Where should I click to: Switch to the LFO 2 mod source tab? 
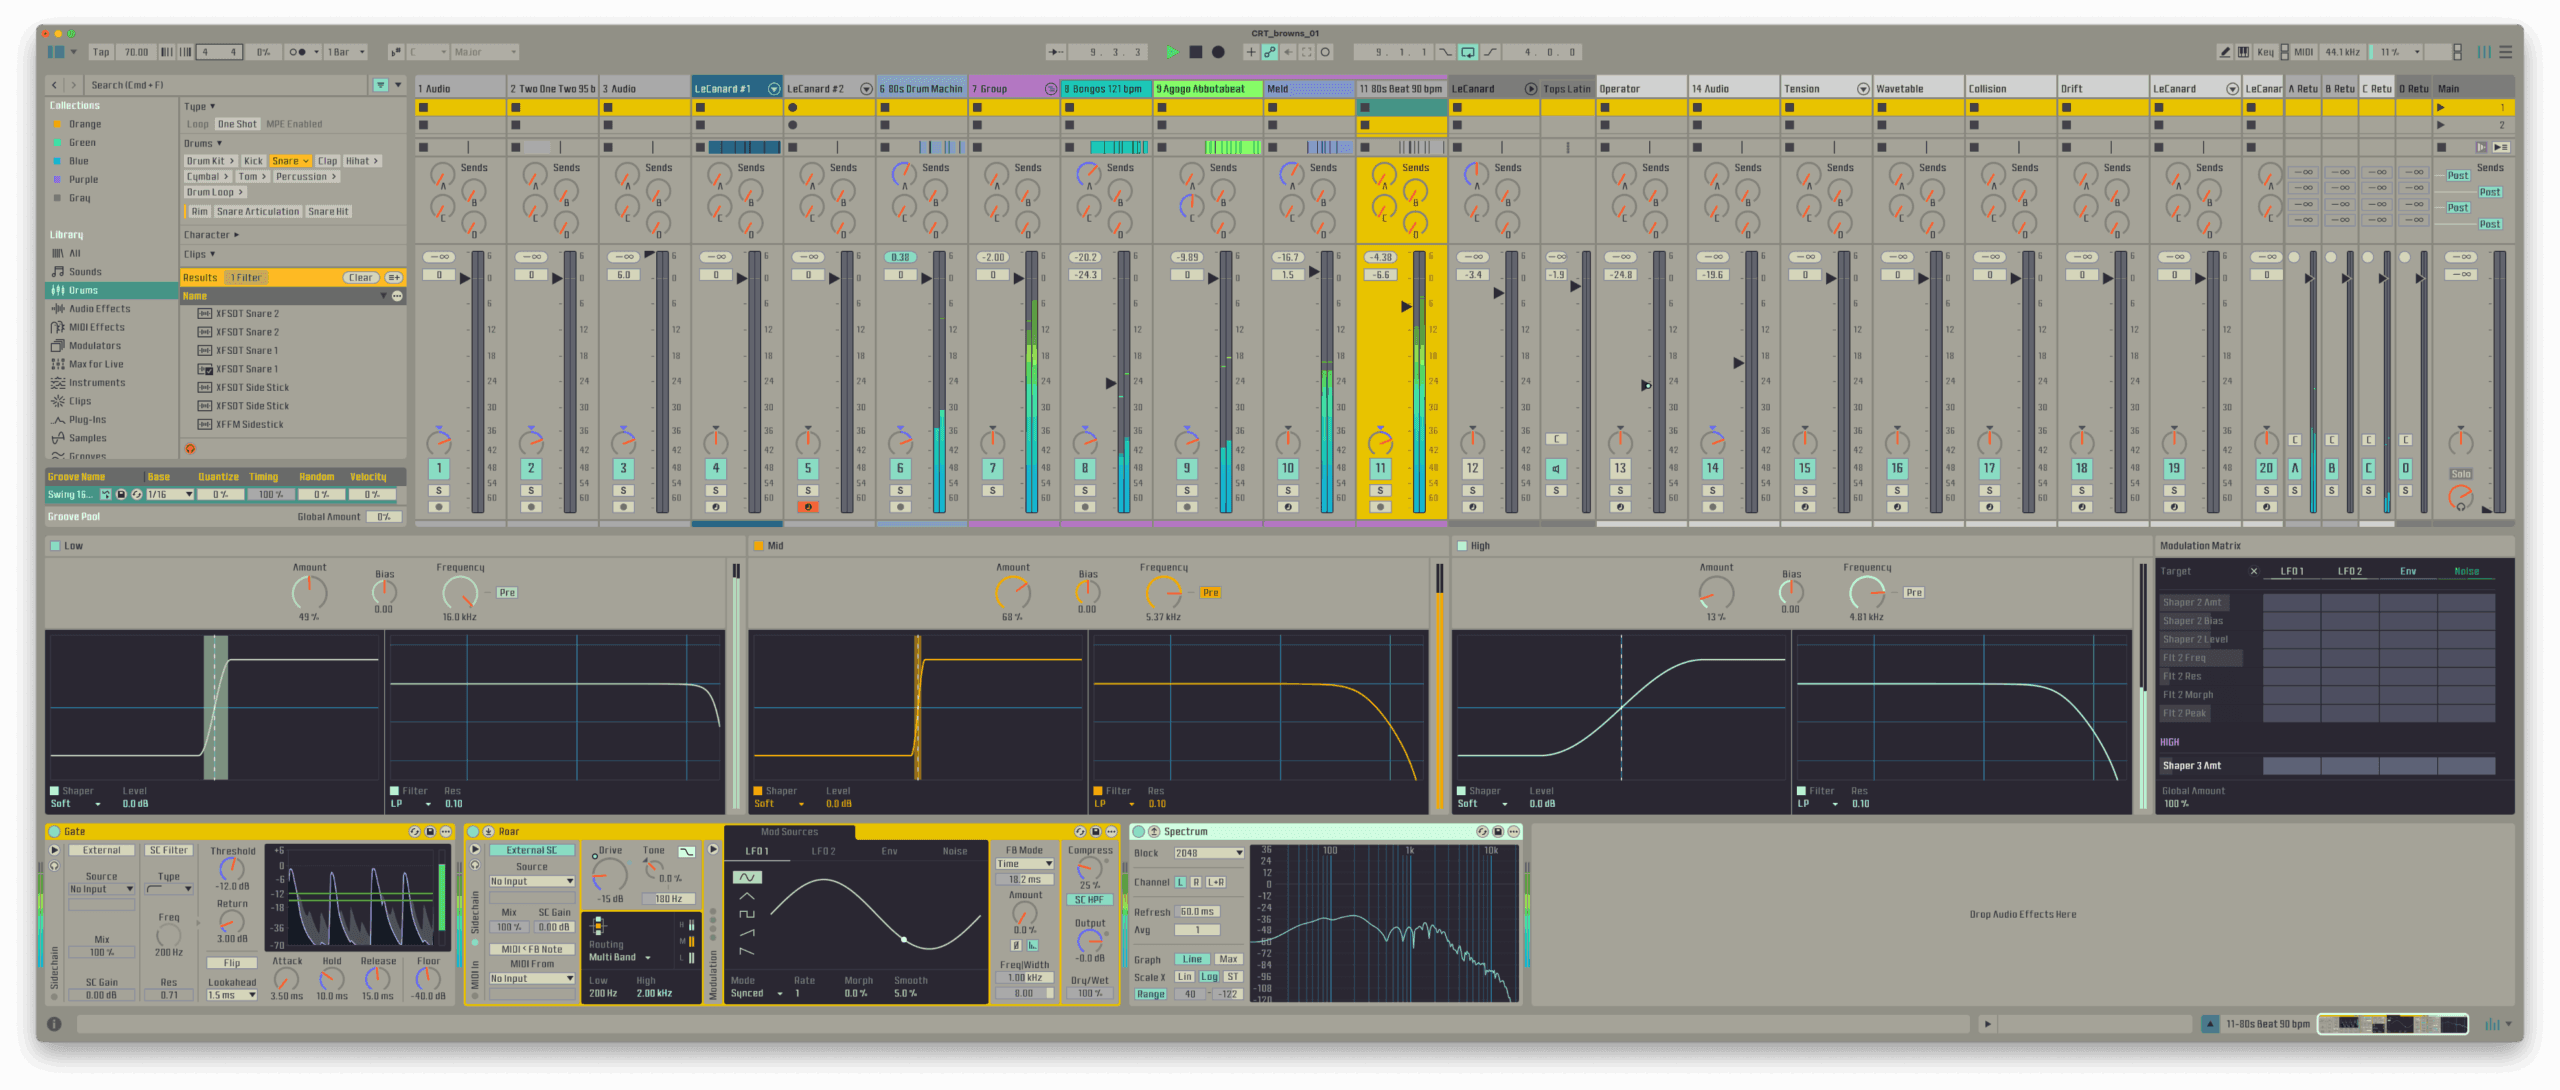click(823, 851)
